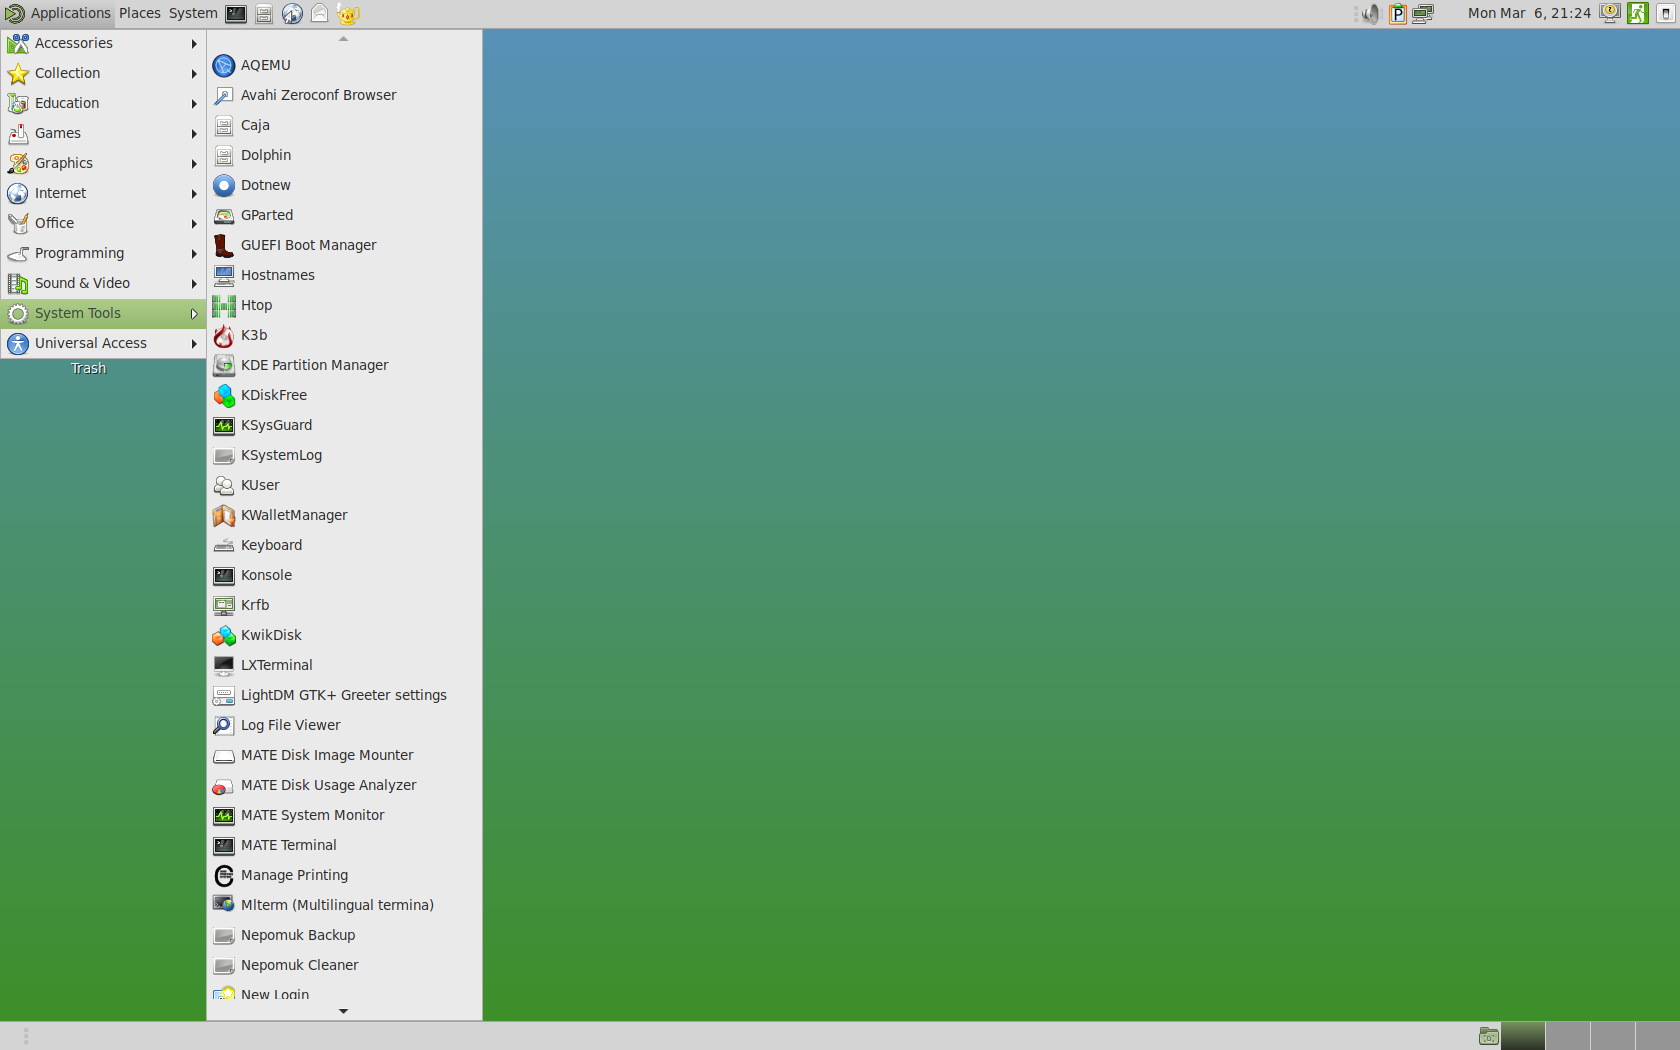
Task: Click the scroll-down arrow of submenu
Action: point(344,1011)
